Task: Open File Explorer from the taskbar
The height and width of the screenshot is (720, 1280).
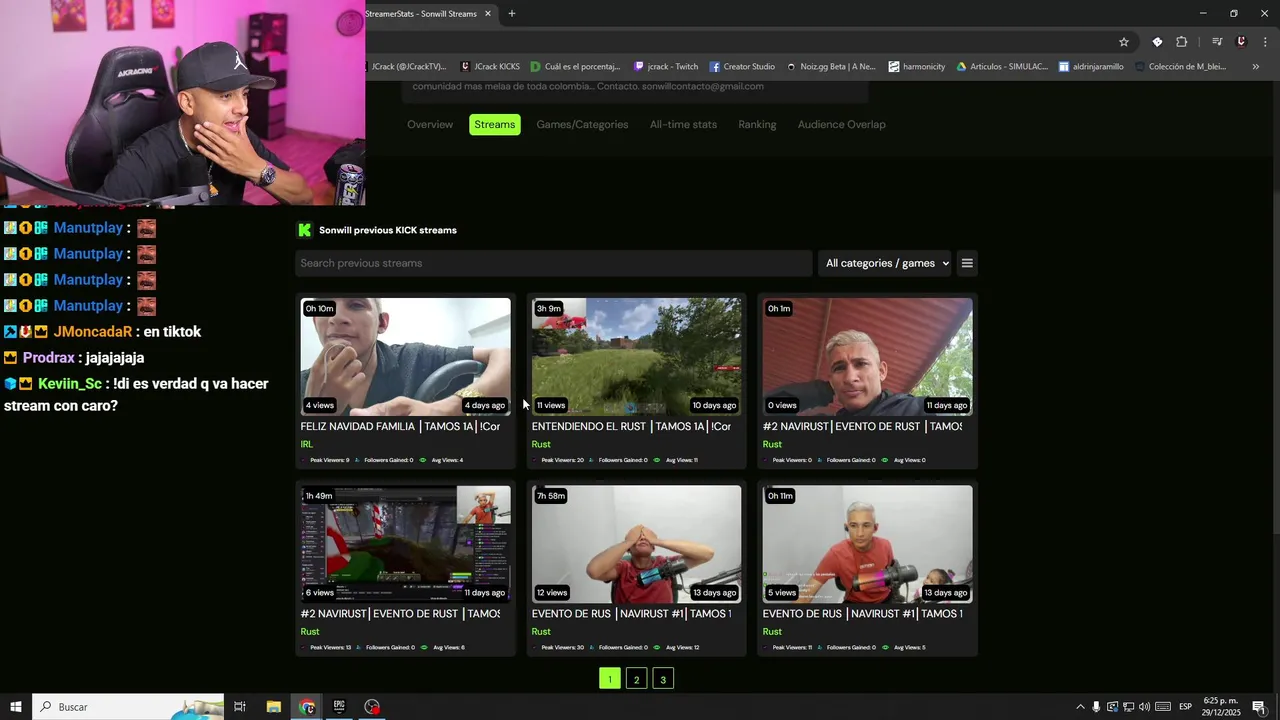Action: pyautogui.click(x=273, y=707)
